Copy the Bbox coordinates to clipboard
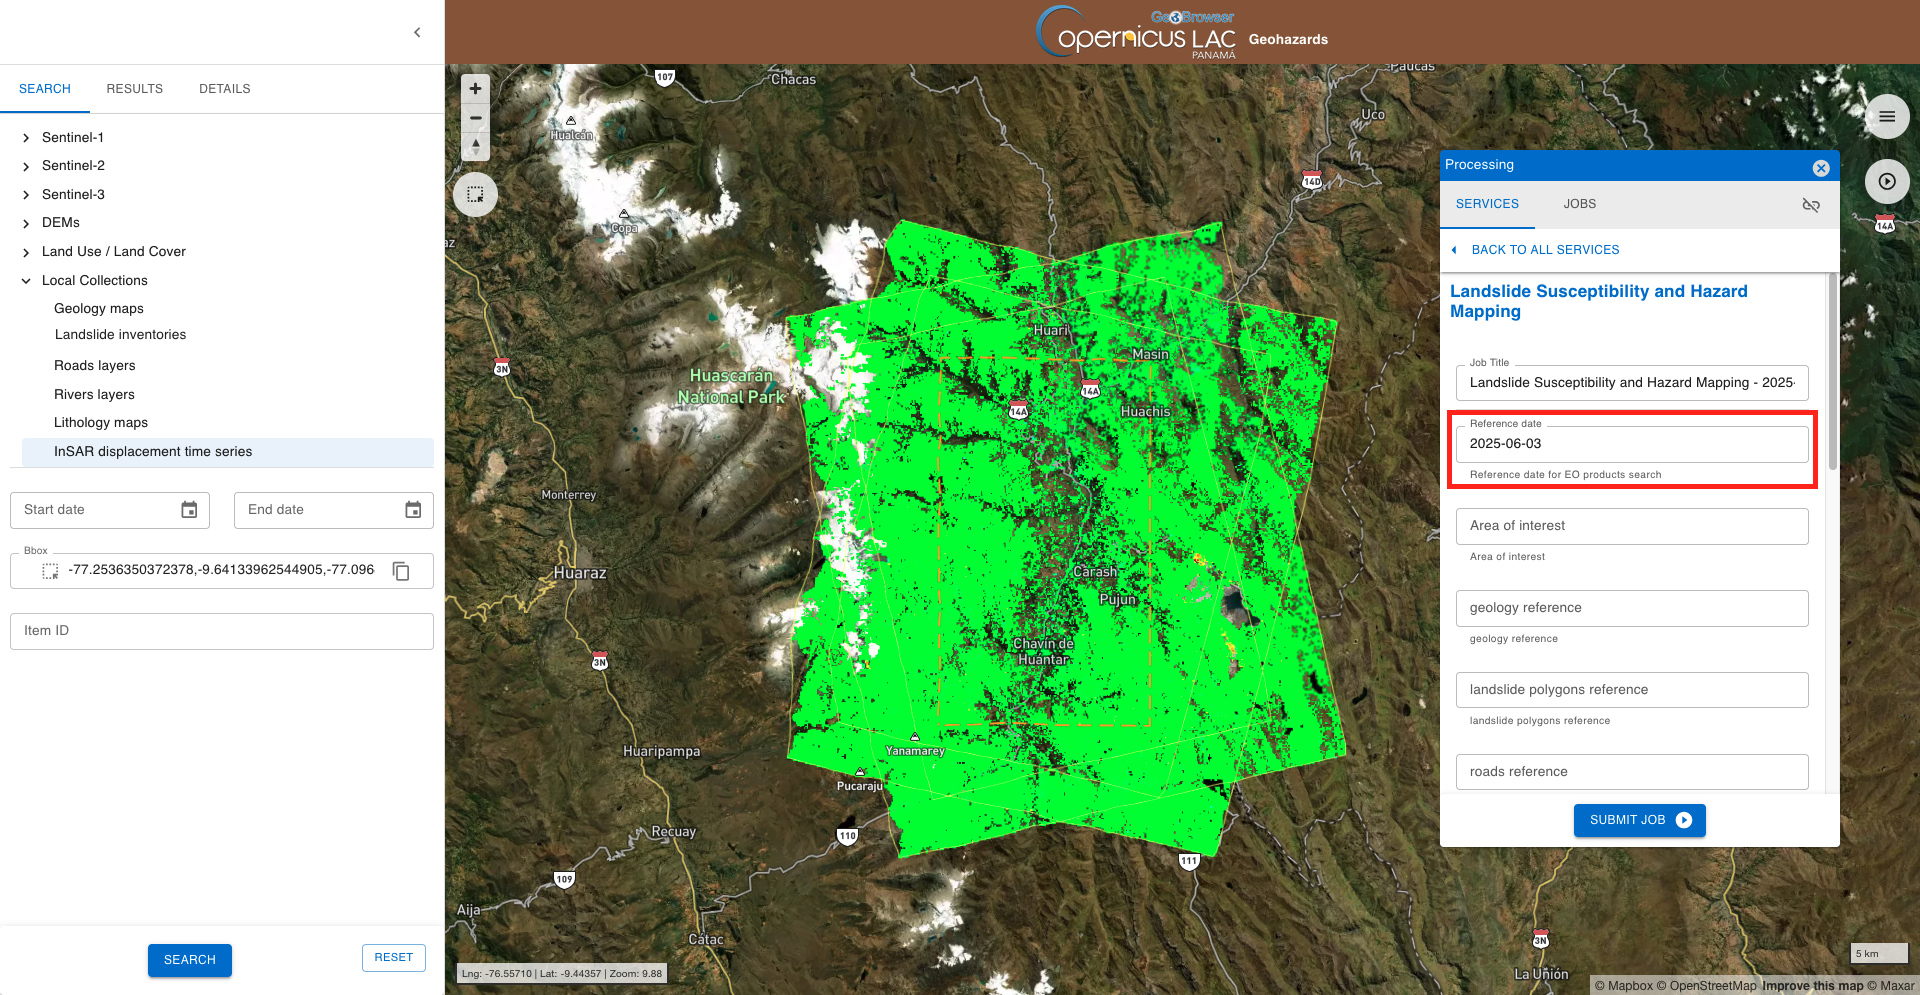The height and width of the screenshot is (995, 1920). [x=401, y=571]
